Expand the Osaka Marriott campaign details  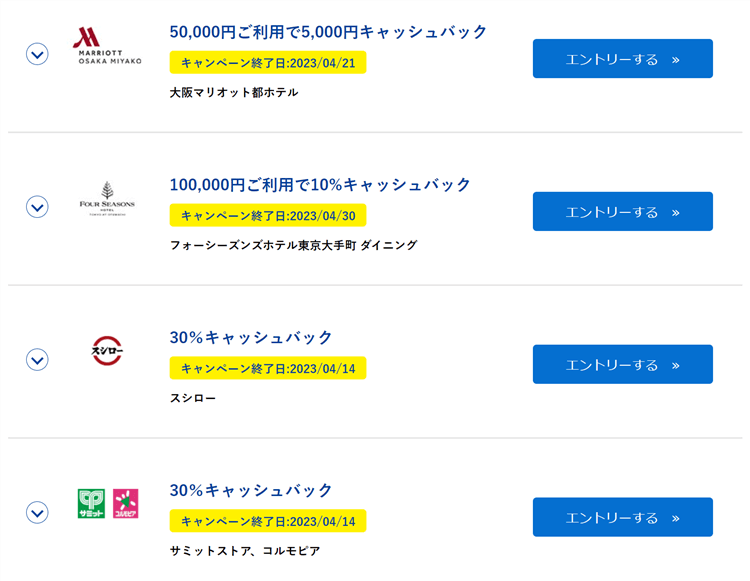(x=37, y=54)
